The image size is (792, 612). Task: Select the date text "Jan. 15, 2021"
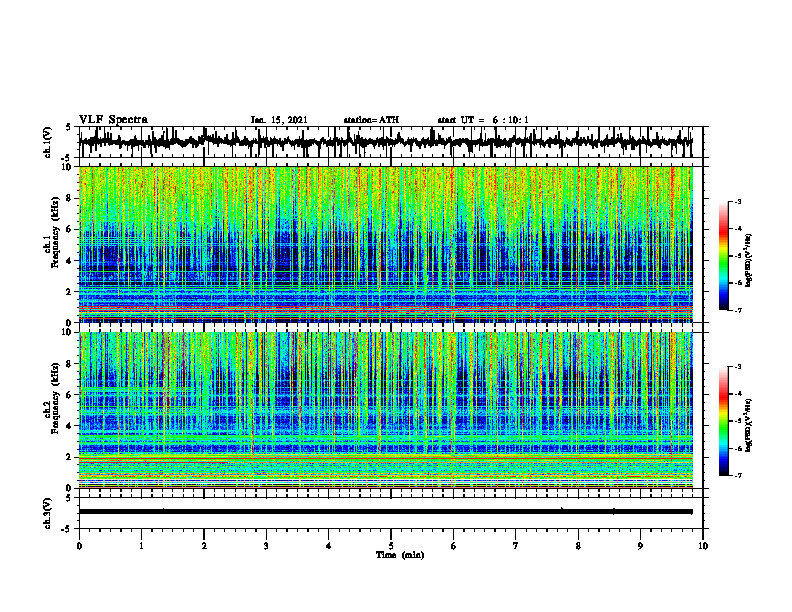coord(279,120)
